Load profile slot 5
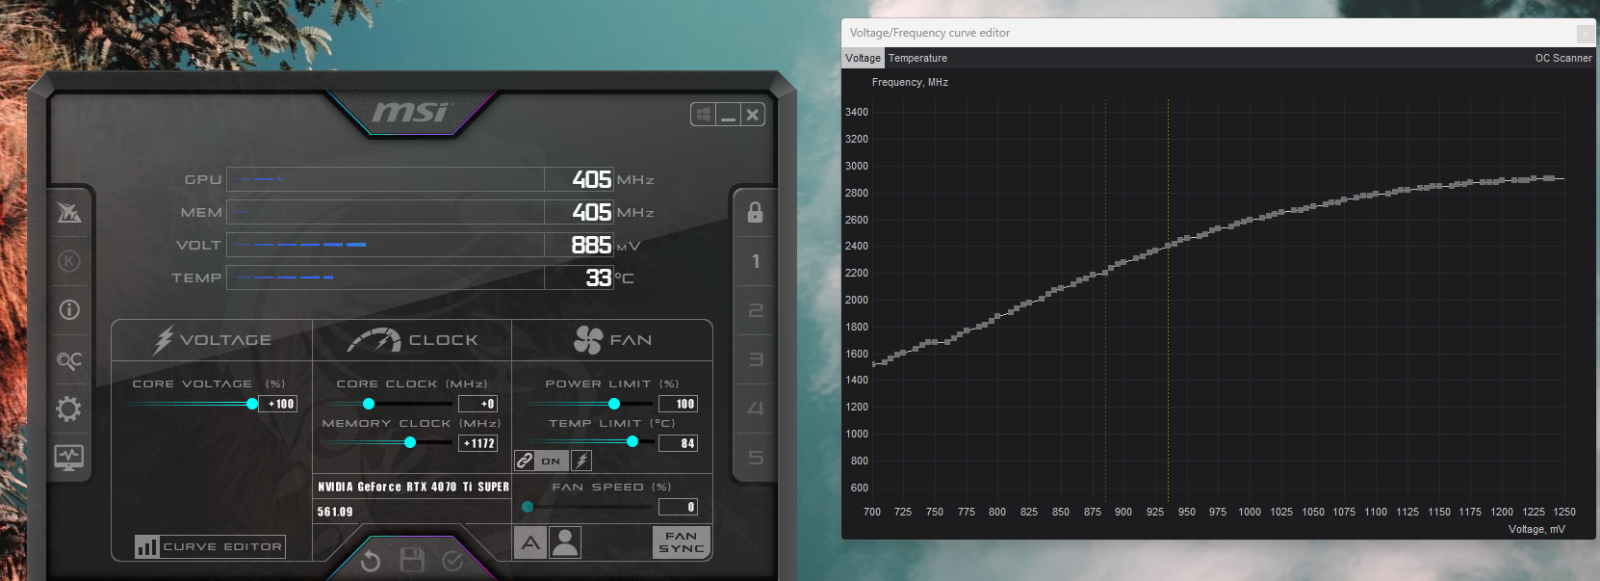1600x581 pixels. pyautogui.click(x=755, y=457)
